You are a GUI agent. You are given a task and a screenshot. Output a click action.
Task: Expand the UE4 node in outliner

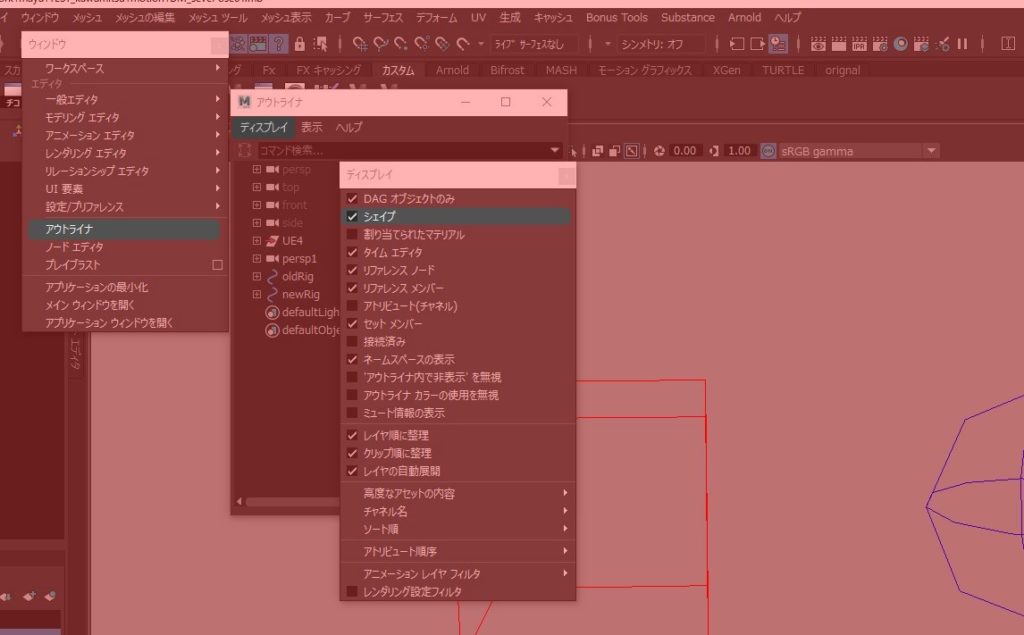click(257, 241)
